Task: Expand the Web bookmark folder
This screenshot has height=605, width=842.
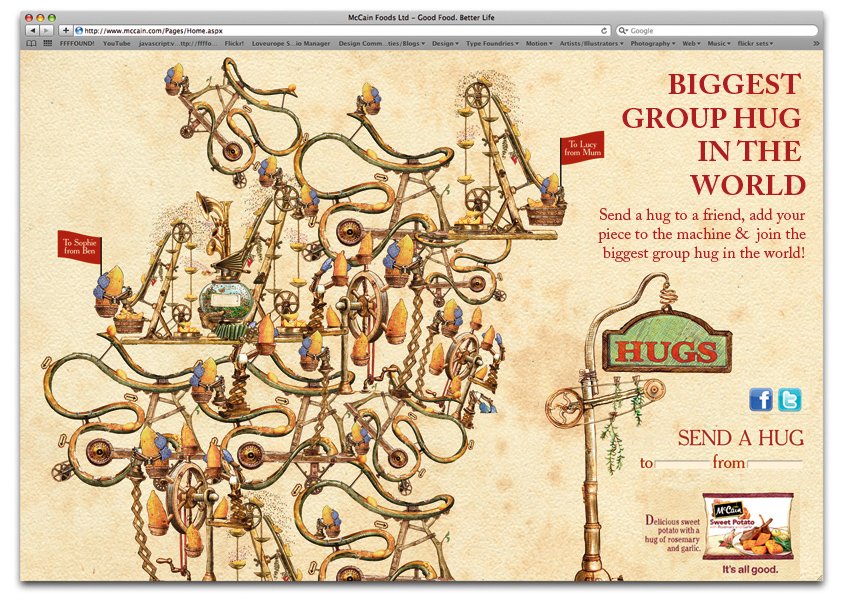Action: pyautogui.click(x=691, y=43)
